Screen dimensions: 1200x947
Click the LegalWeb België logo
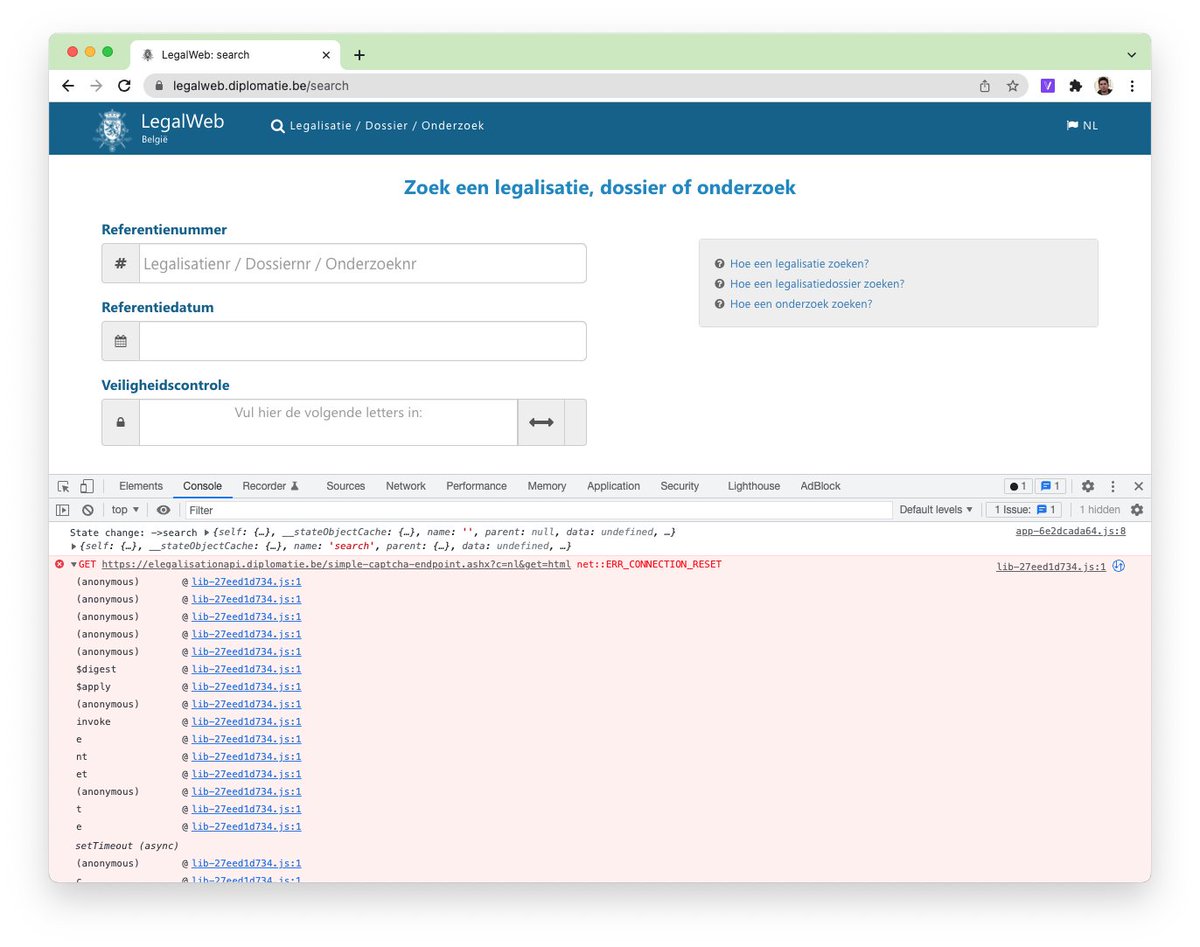(x=159, y=128)
